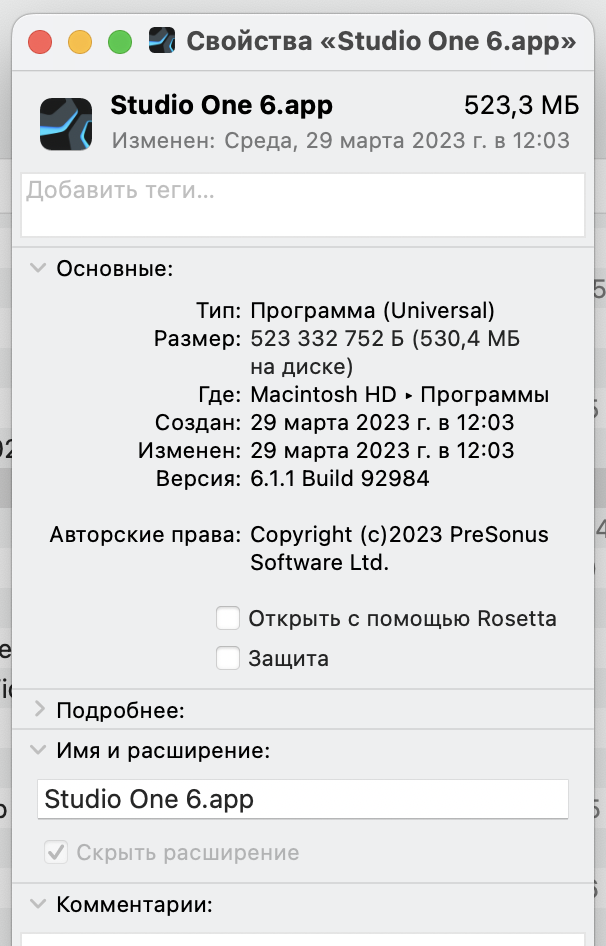The height and width of the screenshot is (946, 606).
Task: Tick the "Защита" checkbox
Action: pos(228,658)
